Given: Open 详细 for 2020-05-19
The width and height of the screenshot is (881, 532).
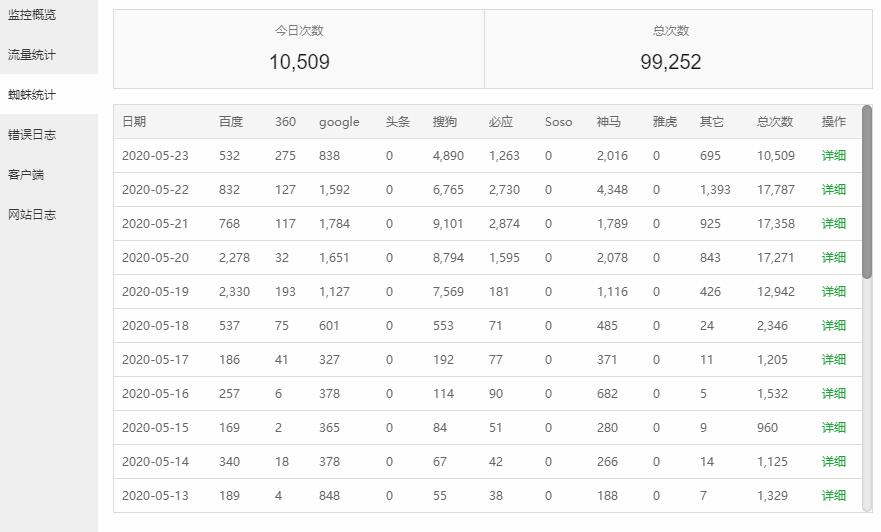Looking at the screenshot, I should pyautogui.click(x=833, y=292).
